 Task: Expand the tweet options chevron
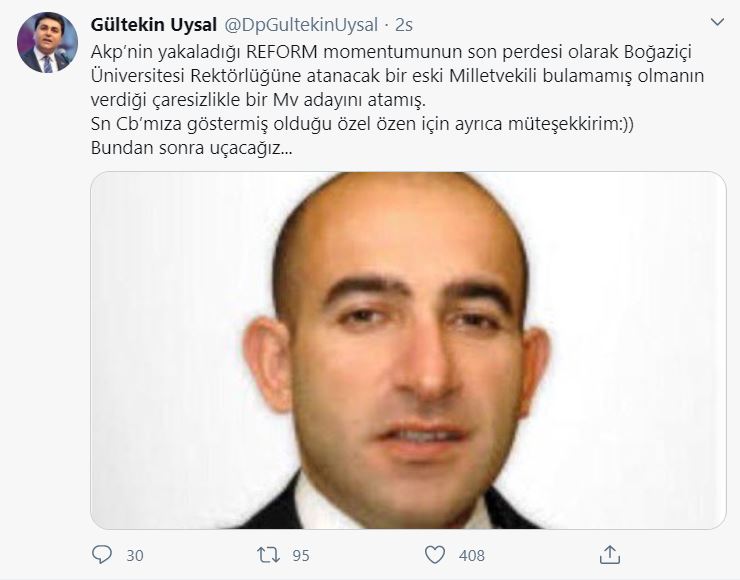[717, 22]
